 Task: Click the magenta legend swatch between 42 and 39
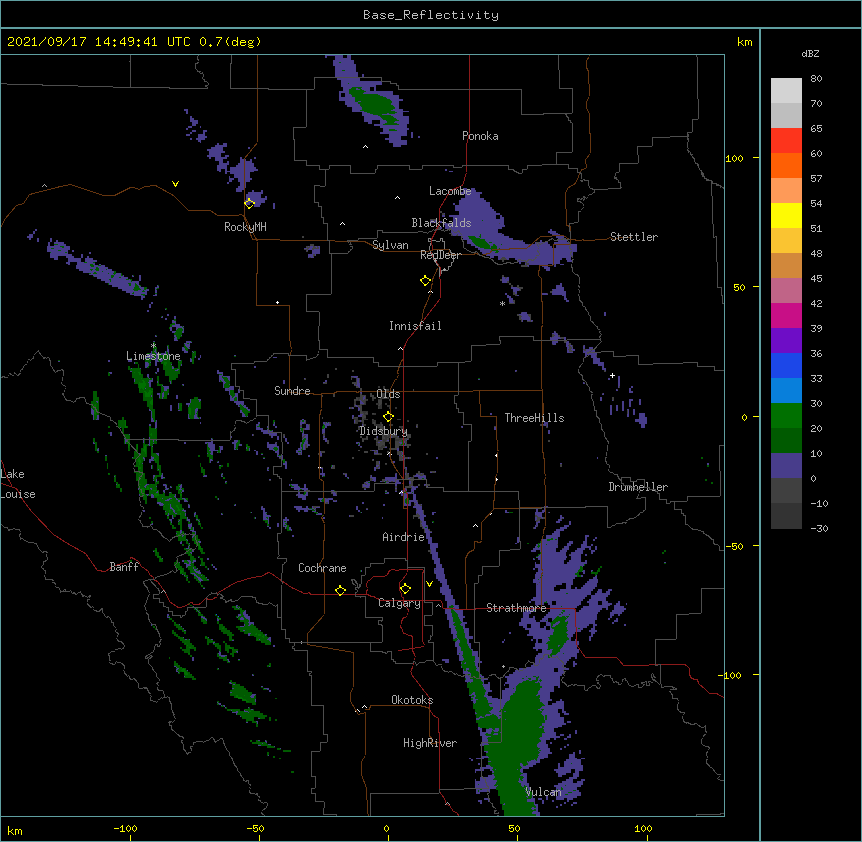pos(786,315)
